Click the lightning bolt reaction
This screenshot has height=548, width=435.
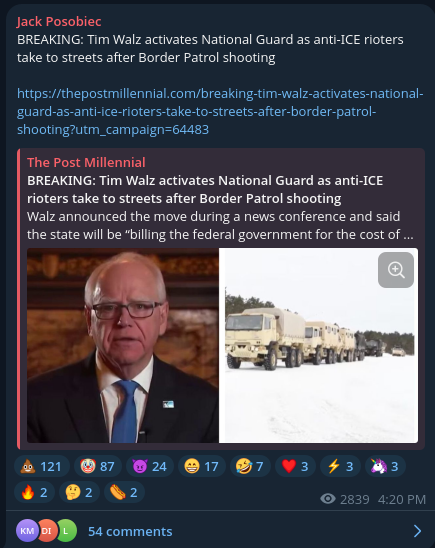click(x=340, y=466)
